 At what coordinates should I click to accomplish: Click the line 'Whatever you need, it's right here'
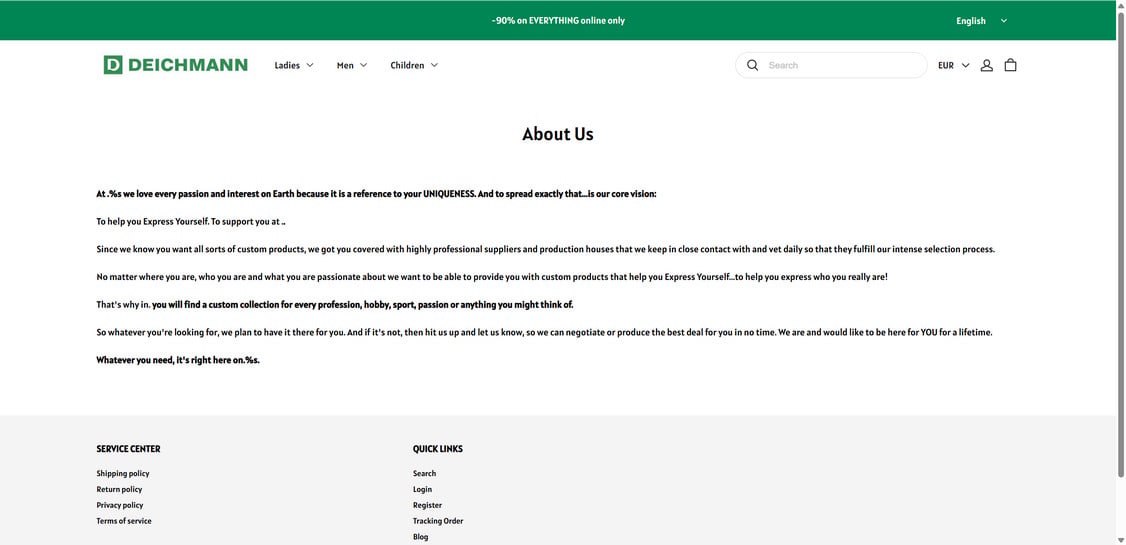(178, 360)
